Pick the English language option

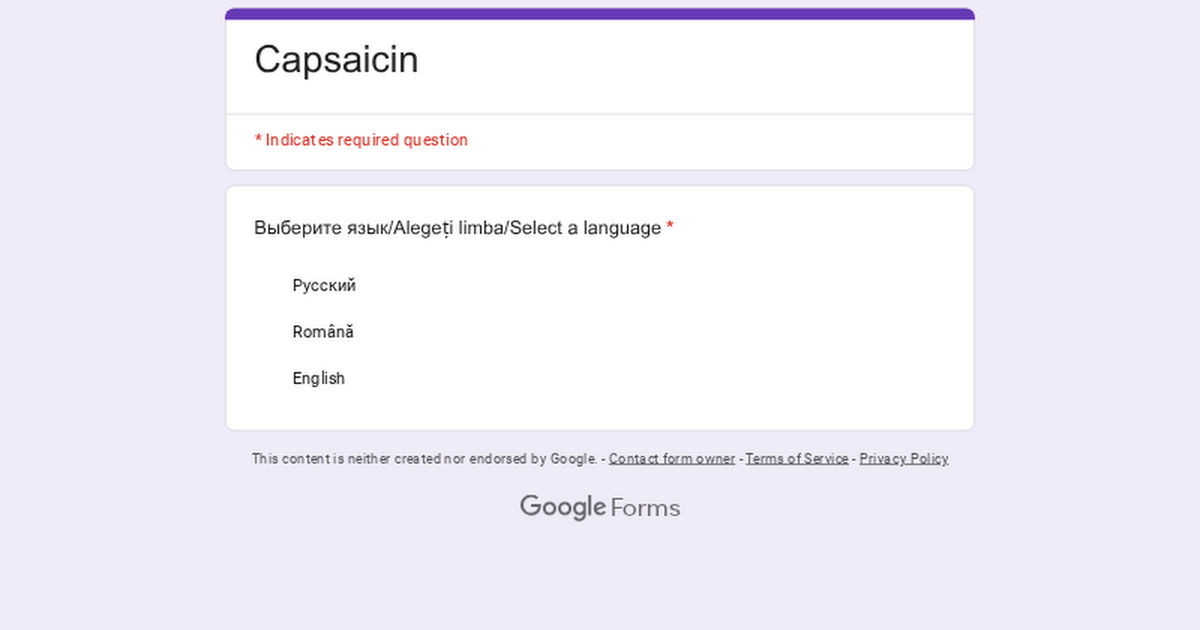tap(318, 379)
